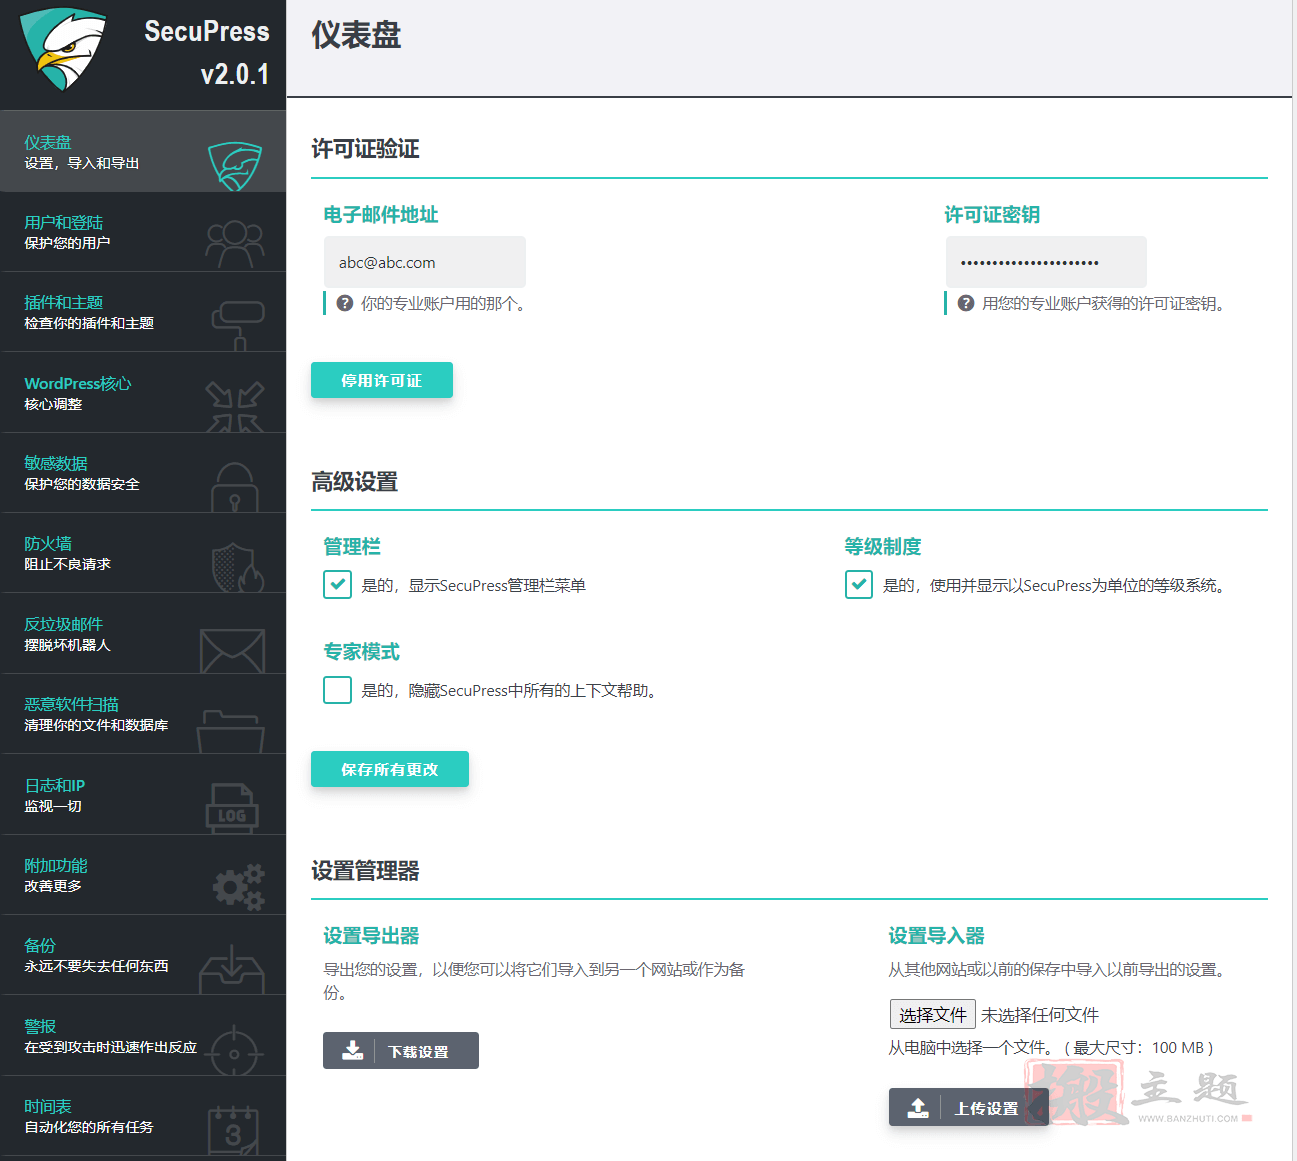The height and width of the screenshot is (1161, 1297).
Task: Open the 反垃圾邮件 menu item
Action: point(143,634)
